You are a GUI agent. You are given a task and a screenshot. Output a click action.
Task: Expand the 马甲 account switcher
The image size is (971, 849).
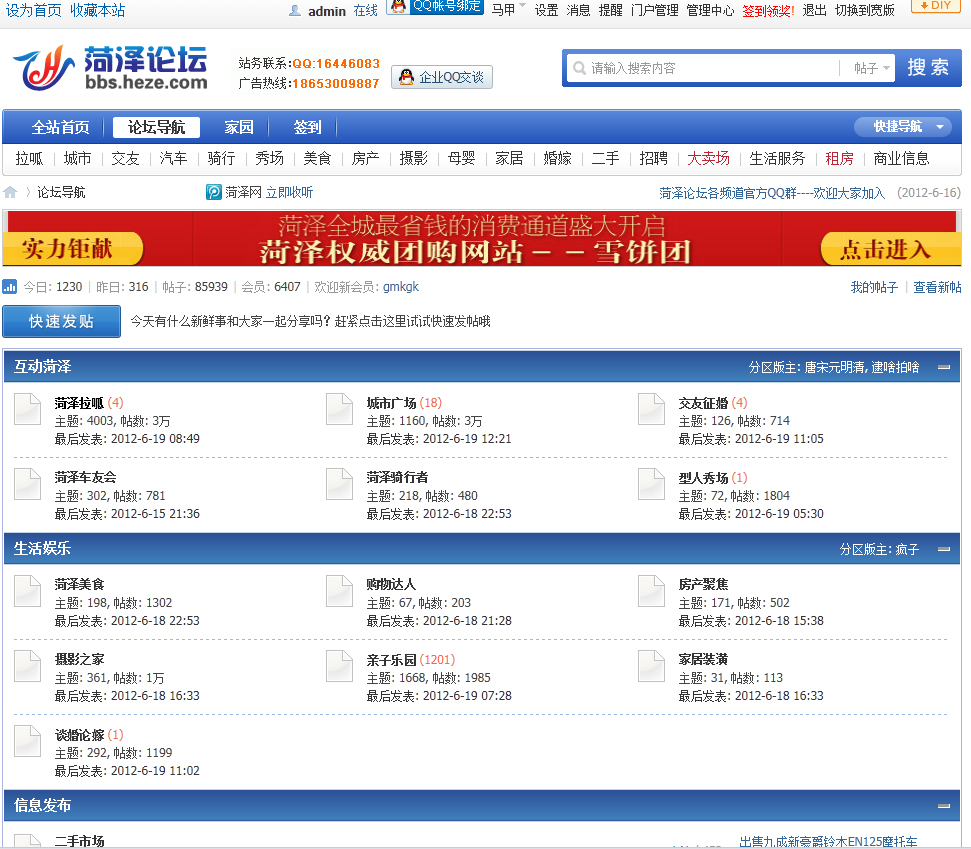click(x=508, y=10)
